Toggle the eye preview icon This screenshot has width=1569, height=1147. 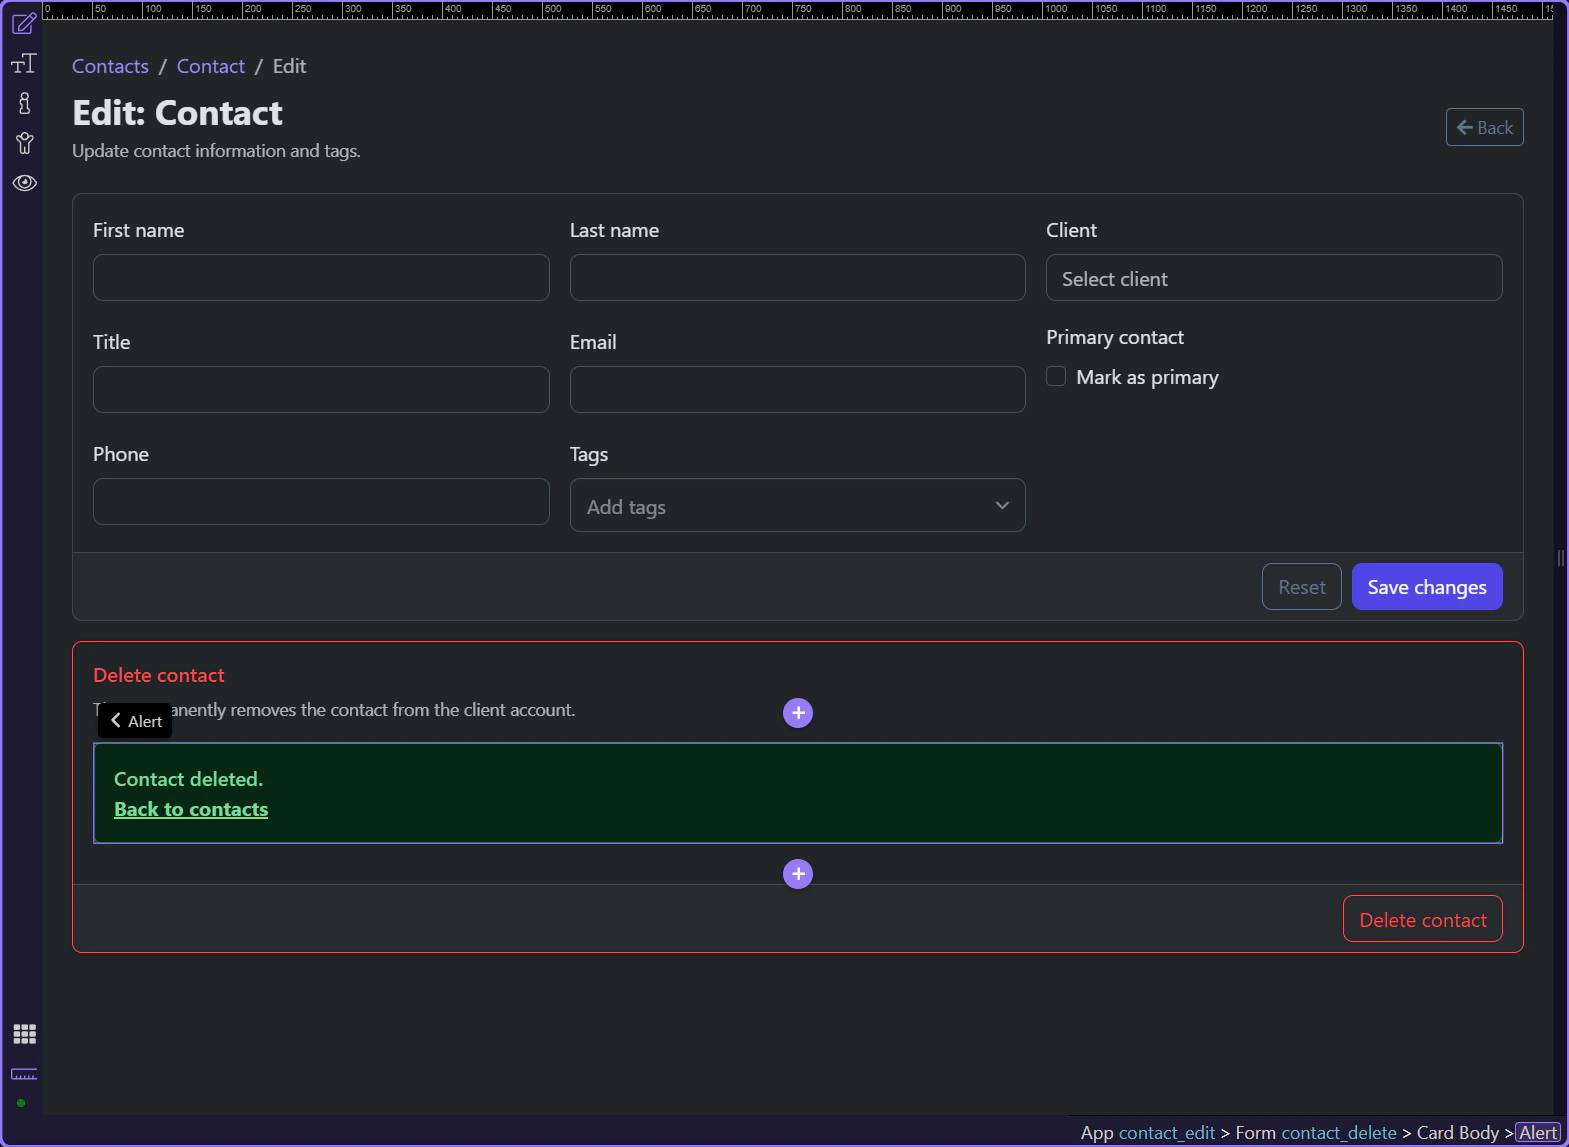pyautogui.click(x=24, y=183)
